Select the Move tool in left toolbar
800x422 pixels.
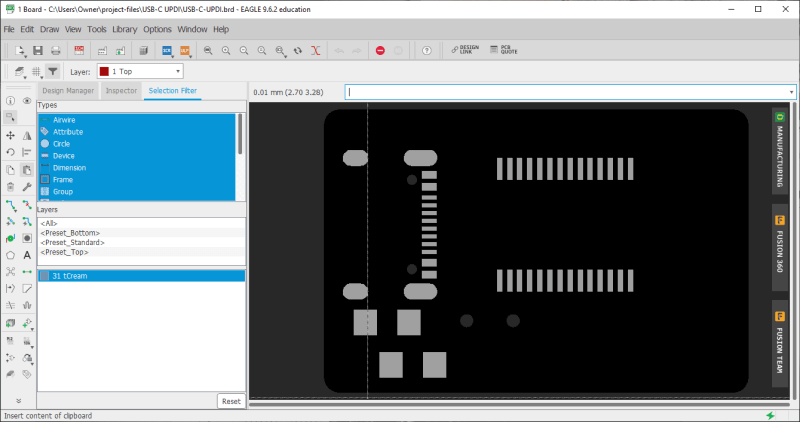pos(10,135)
